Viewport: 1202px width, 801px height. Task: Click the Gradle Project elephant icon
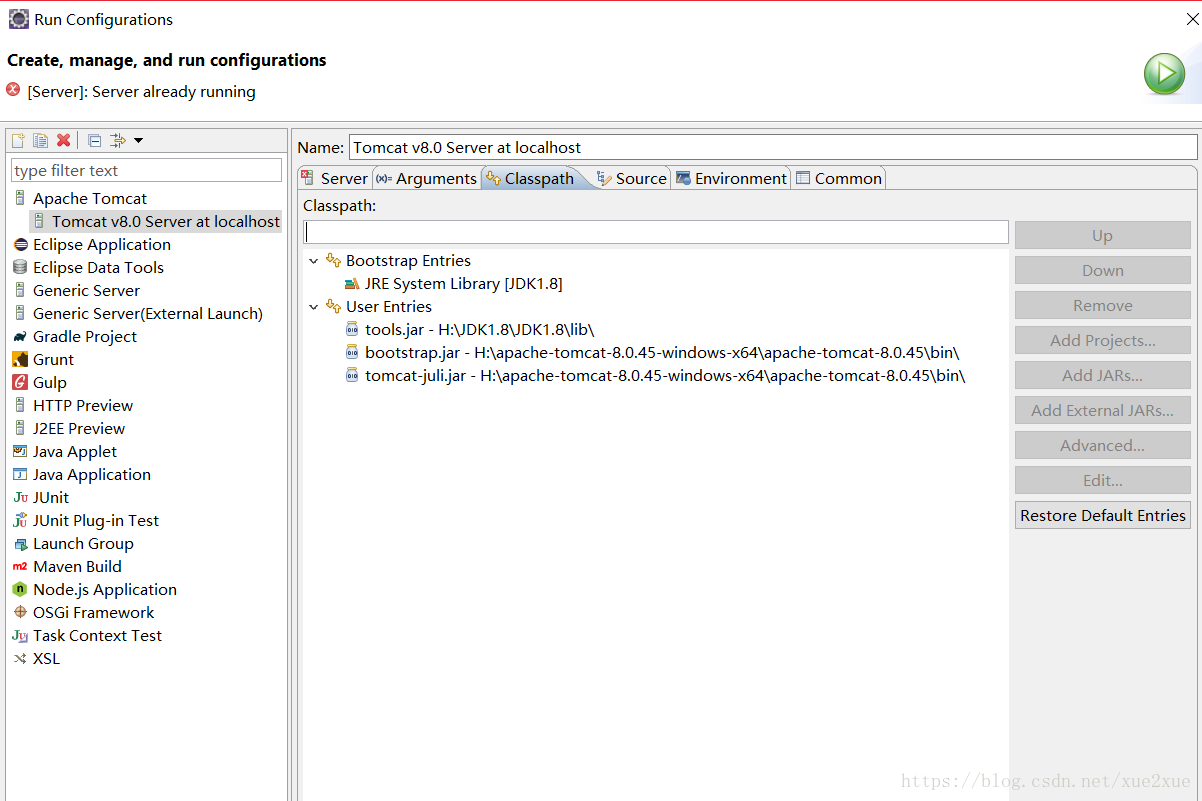coord(21,336)
